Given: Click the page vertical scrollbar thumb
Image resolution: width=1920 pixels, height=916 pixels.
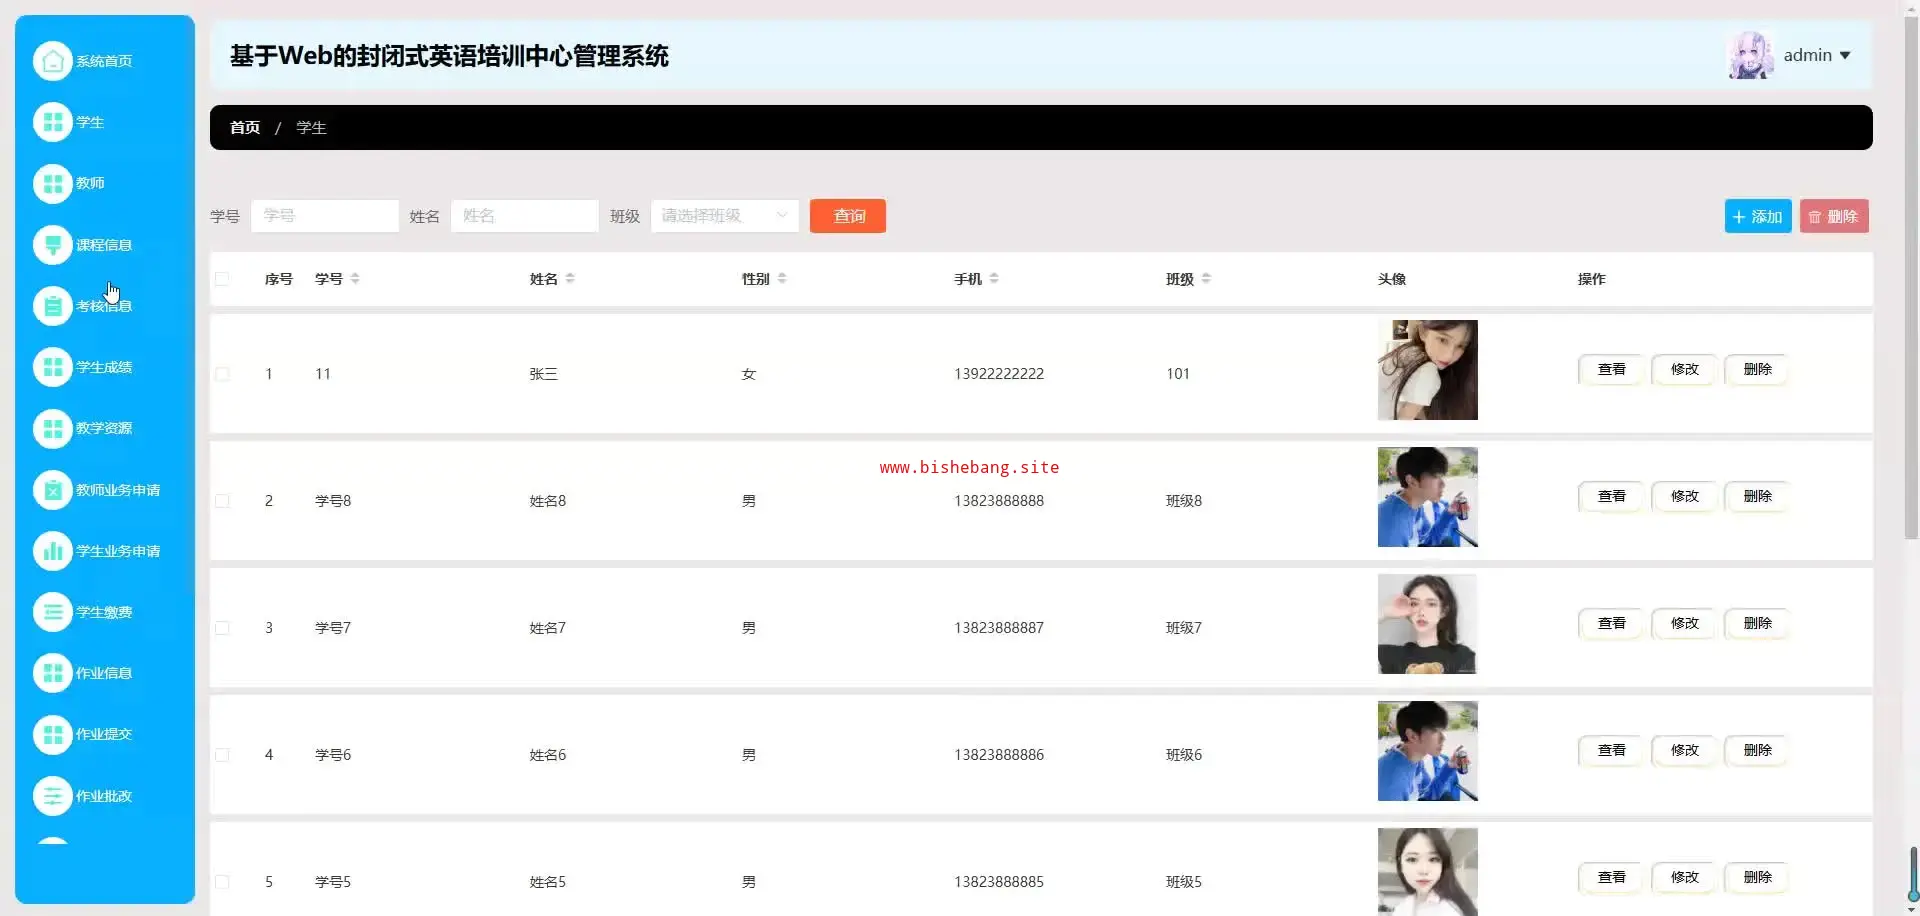Looking at the screenshot, I should (1911, 280).
